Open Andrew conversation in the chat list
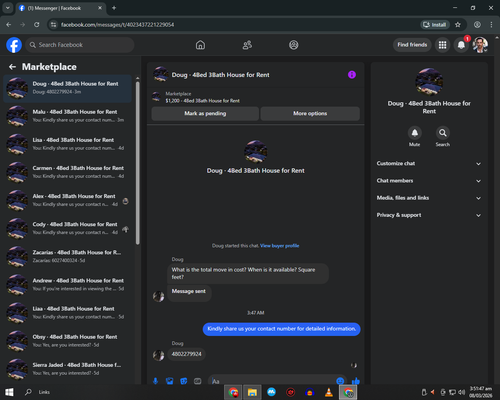500x400 pixels. click(x=67, y=285)
